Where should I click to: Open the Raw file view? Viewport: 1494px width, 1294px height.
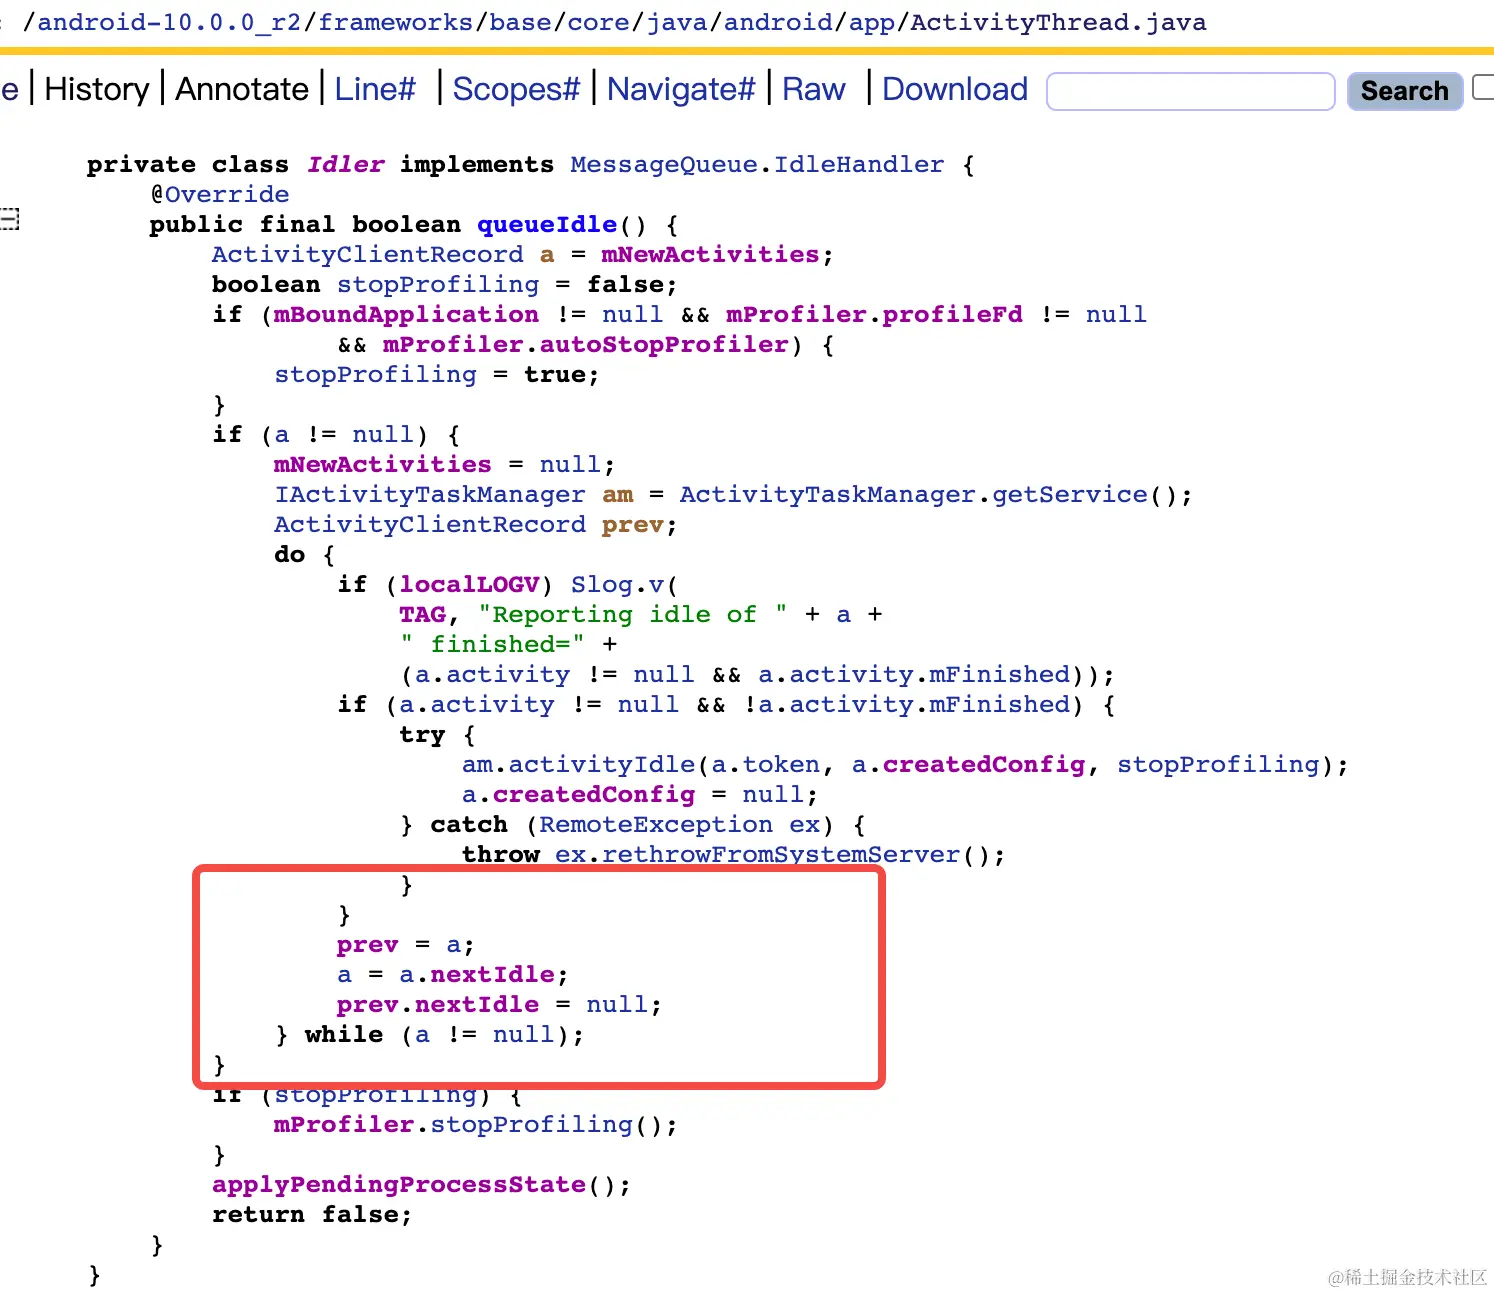[813, 89]
